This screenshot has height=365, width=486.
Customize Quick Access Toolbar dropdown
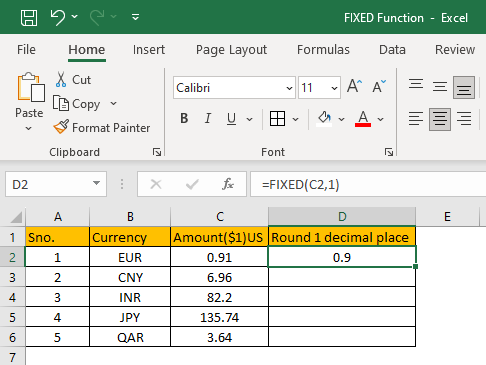[x=135, y=17]
